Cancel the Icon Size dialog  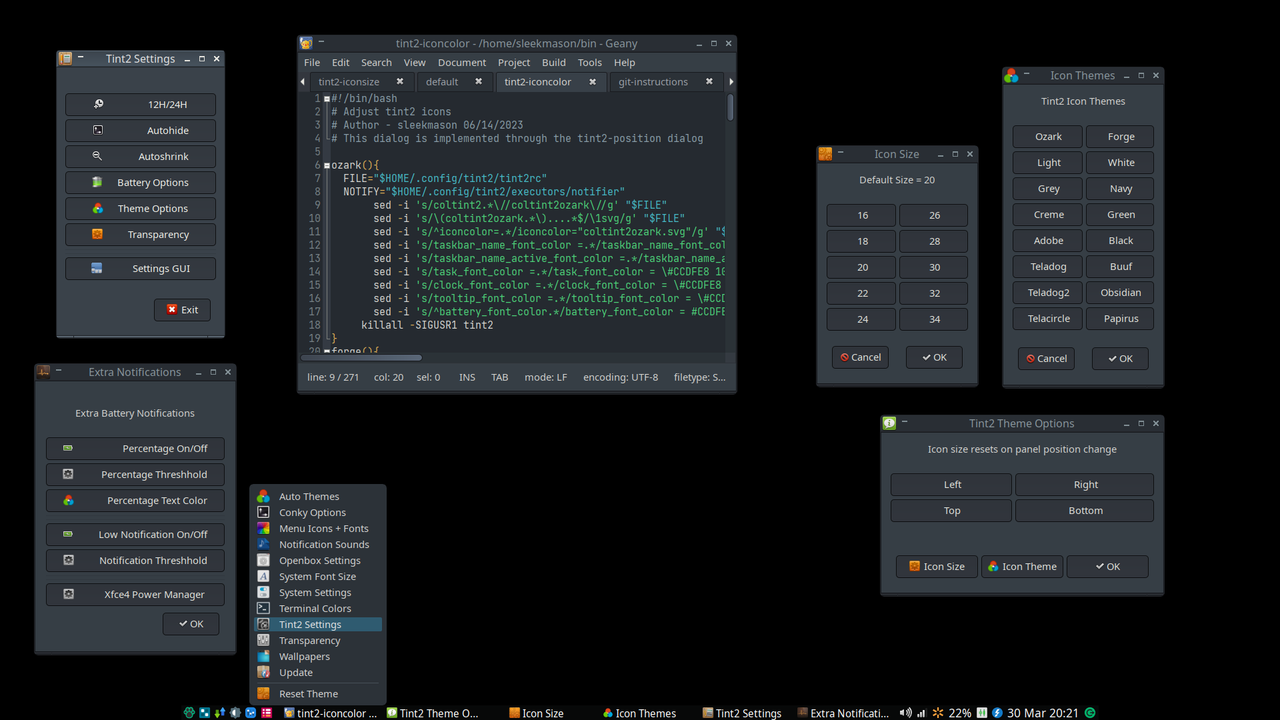[861, 358]
